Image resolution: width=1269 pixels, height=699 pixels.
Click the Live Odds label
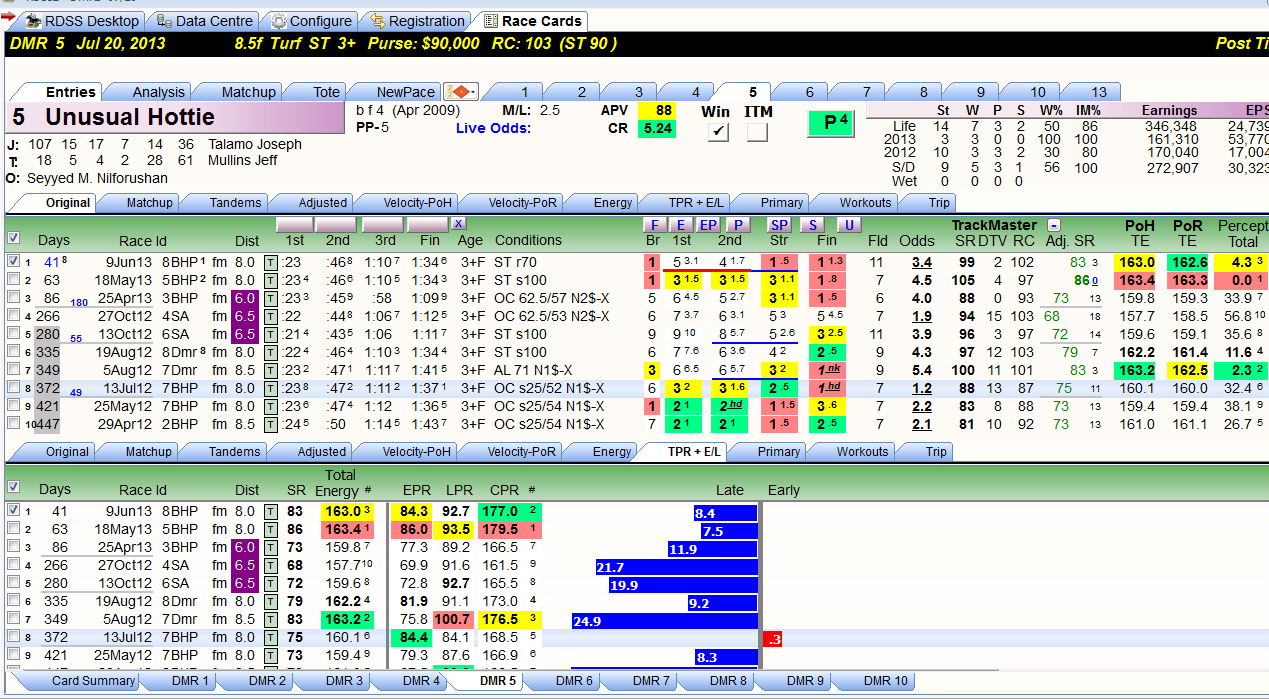coord(493,128)
